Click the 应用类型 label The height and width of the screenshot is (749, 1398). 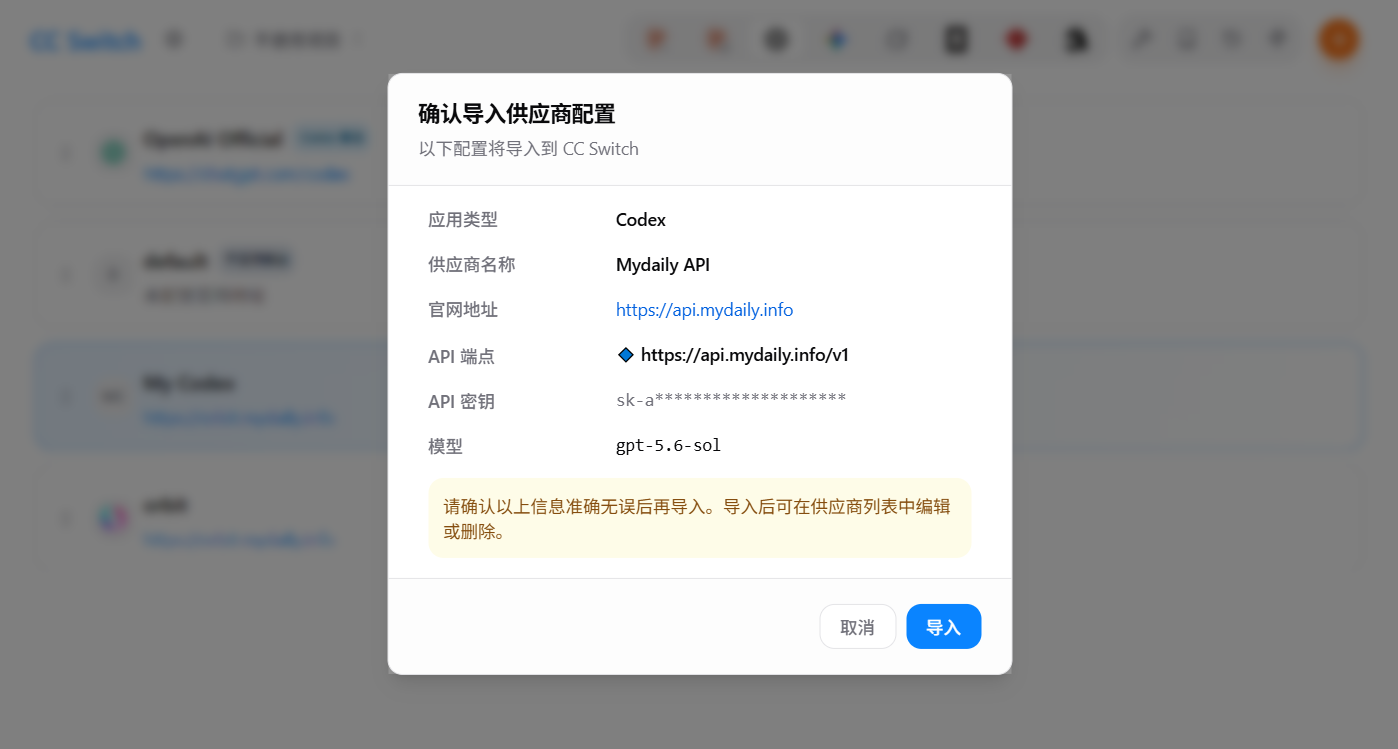pyautogui.click(x=463, y=220)
